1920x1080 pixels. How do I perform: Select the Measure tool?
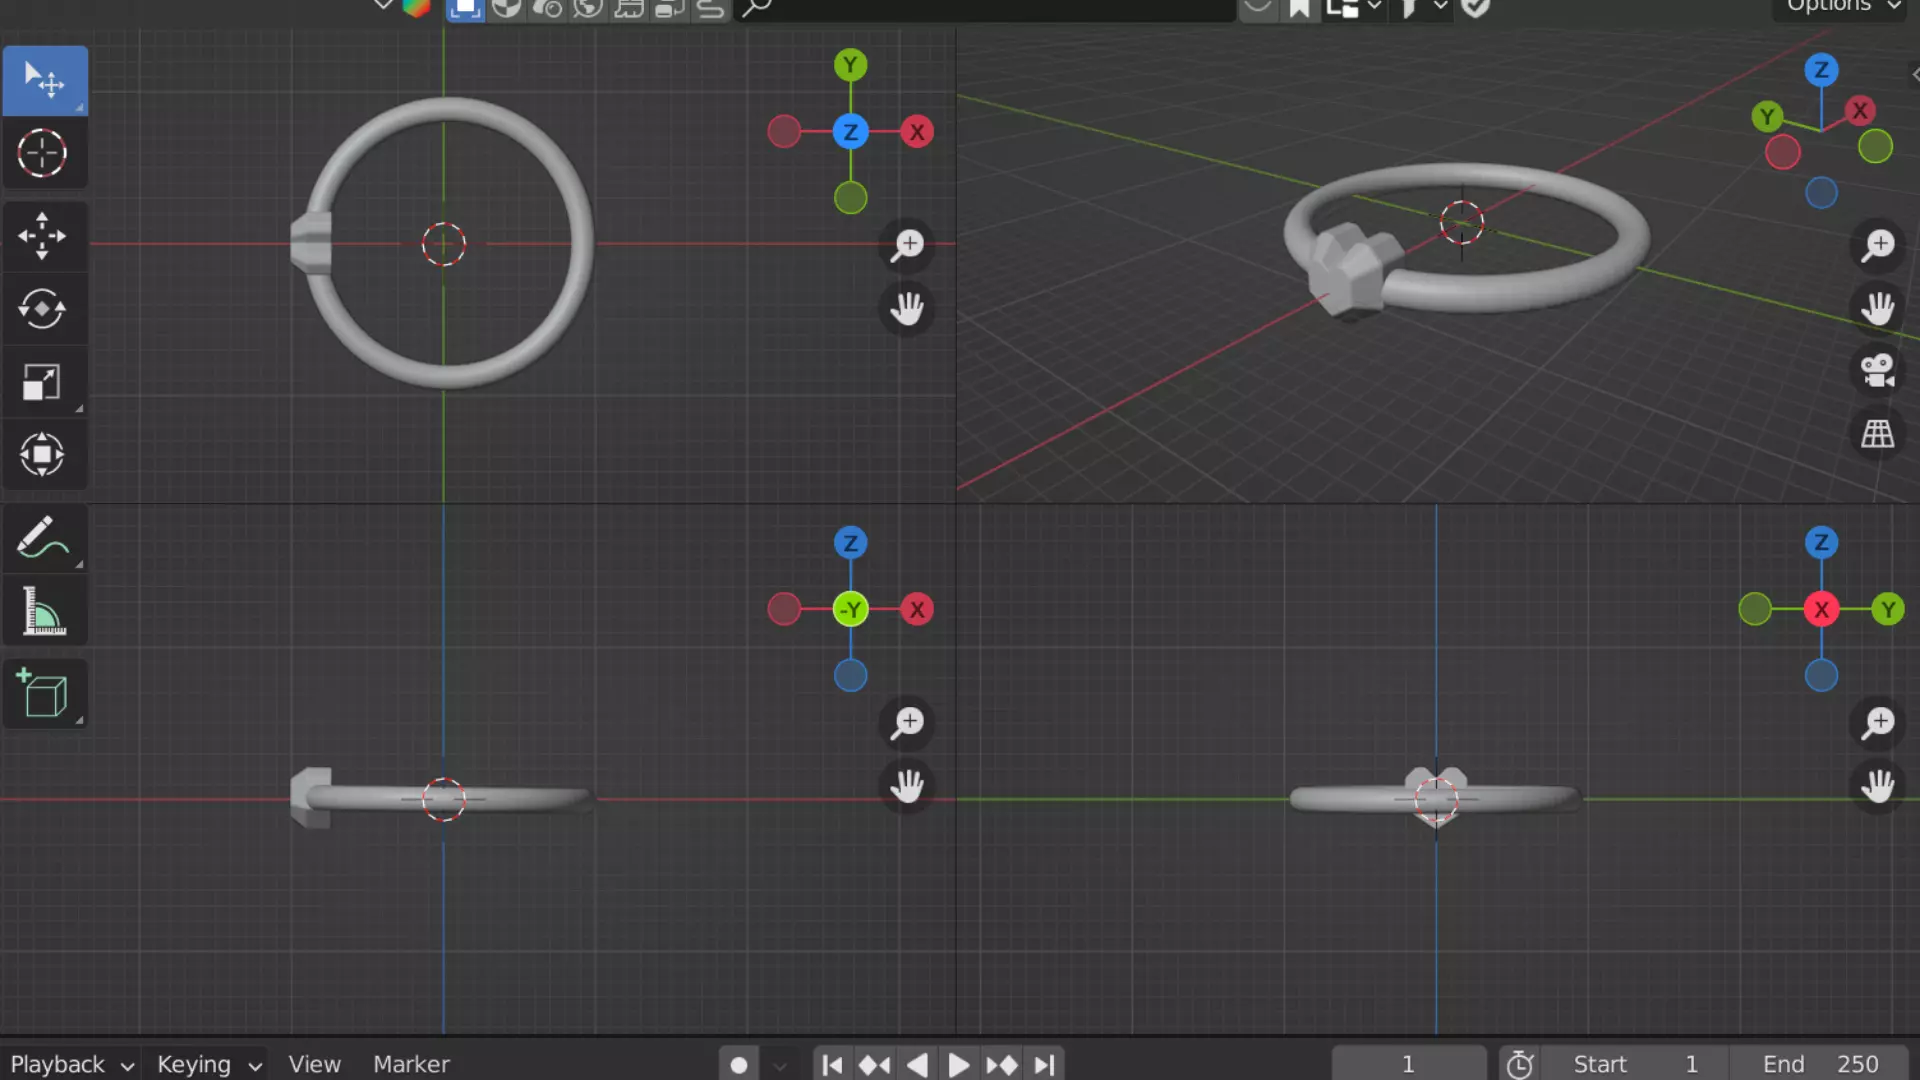coord(42,611)
